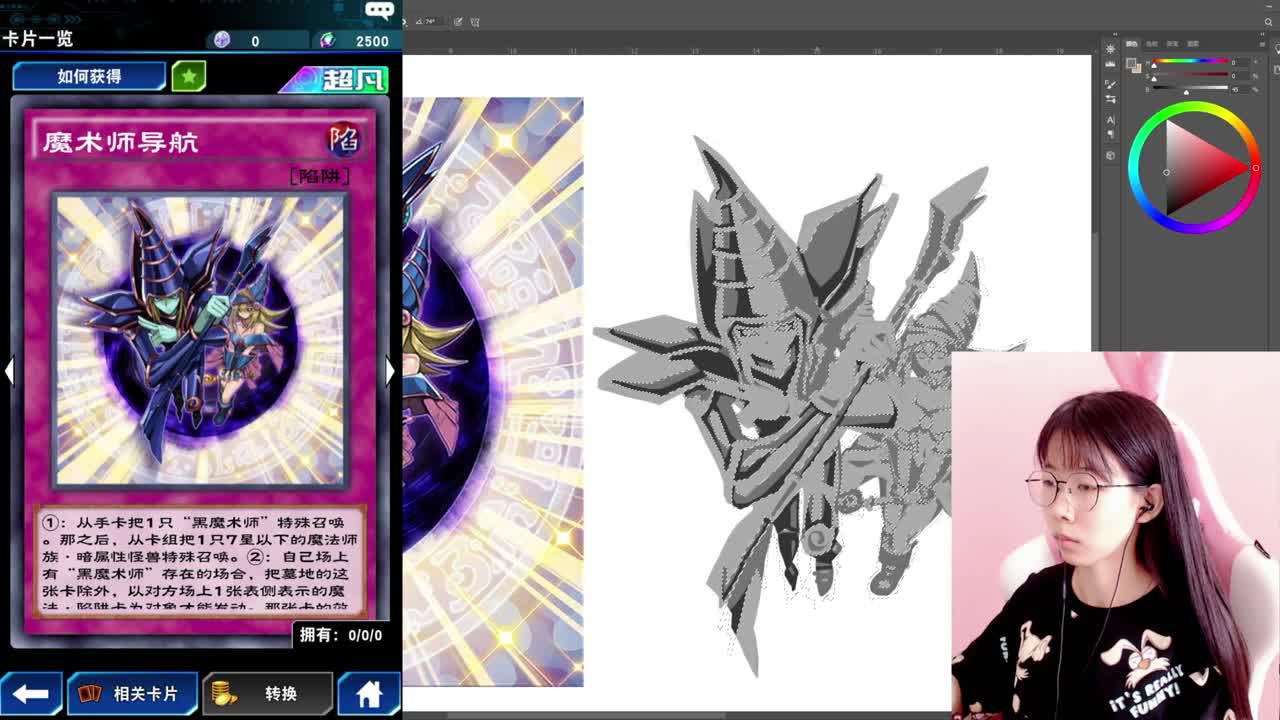The width and height of the screenshot is (1280, 720).
Task: Click the card effect description text
Action: (200, 560)
